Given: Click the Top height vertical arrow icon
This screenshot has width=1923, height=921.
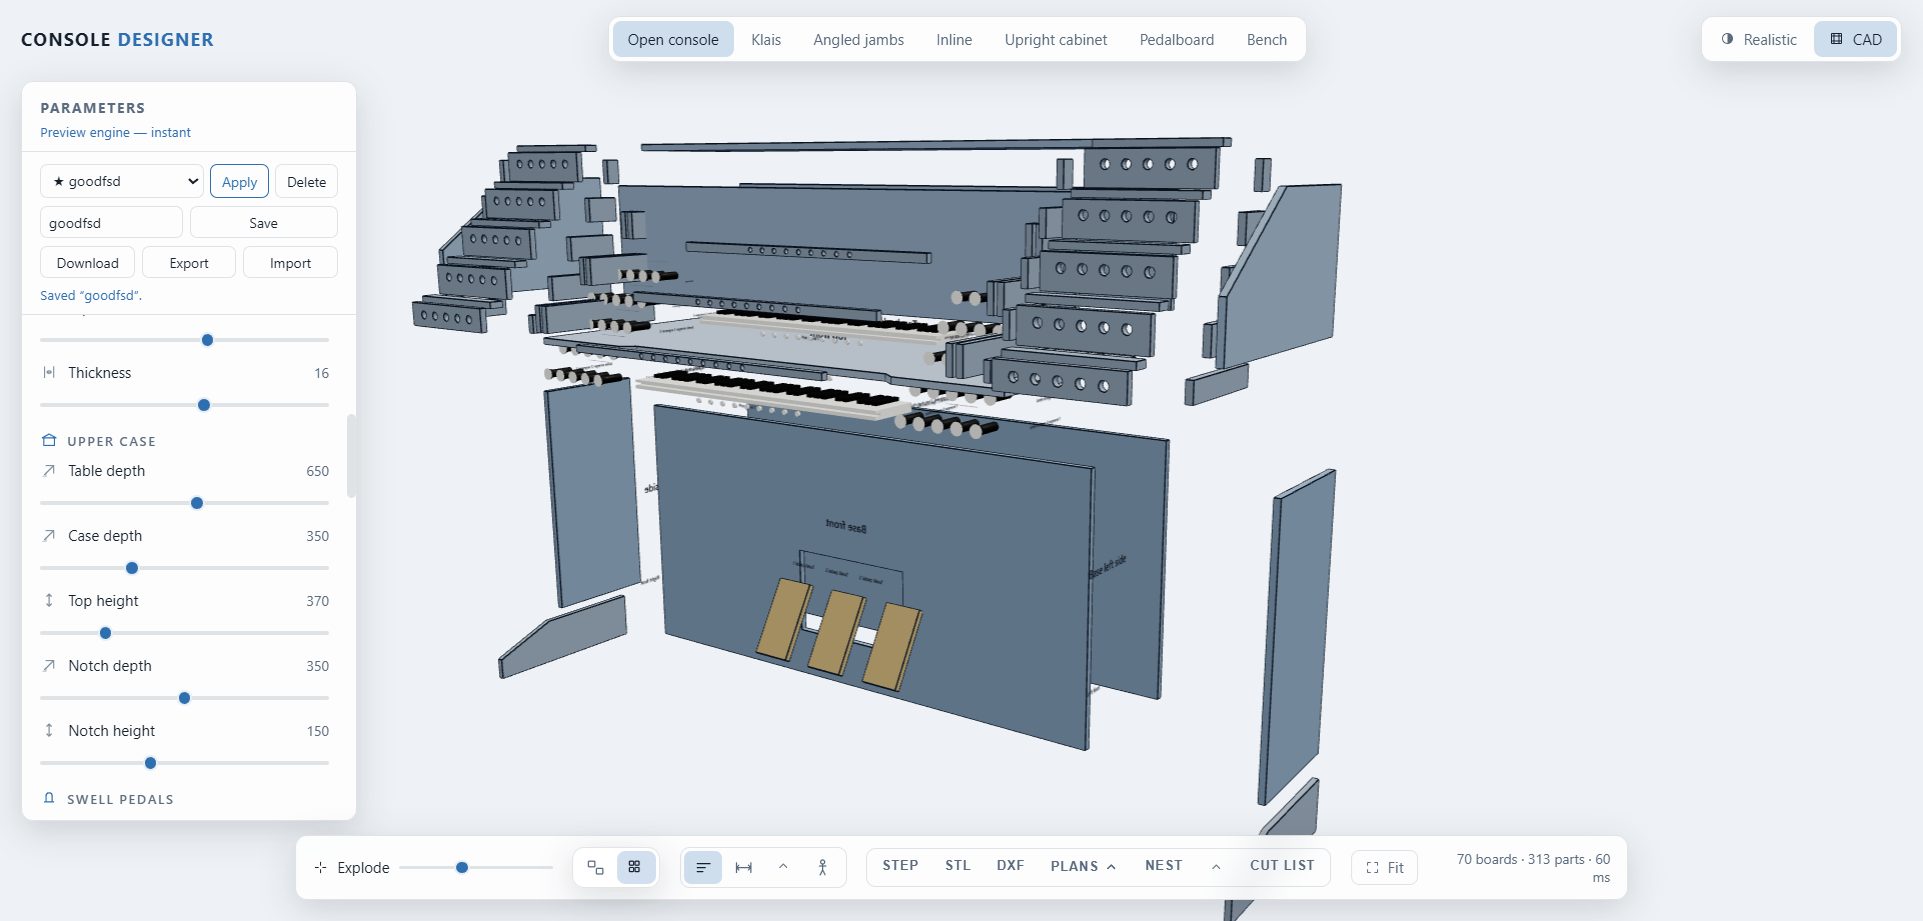Looking at the screenshot, I should click(x=49, y=601).
